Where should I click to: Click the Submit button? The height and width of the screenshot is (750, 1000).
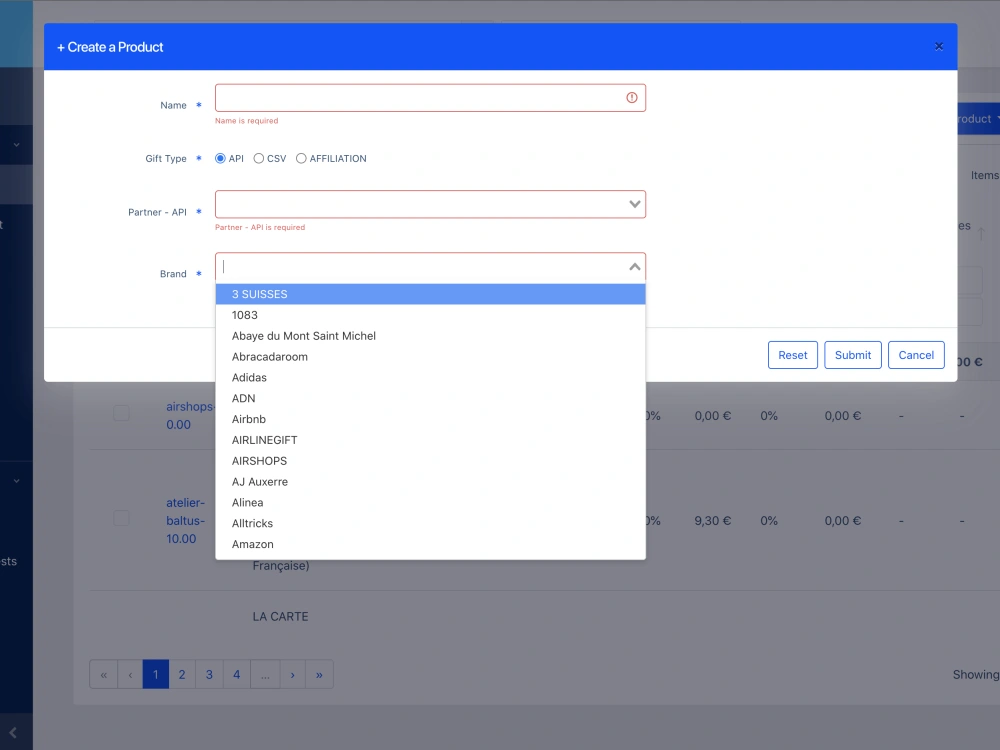853,355
